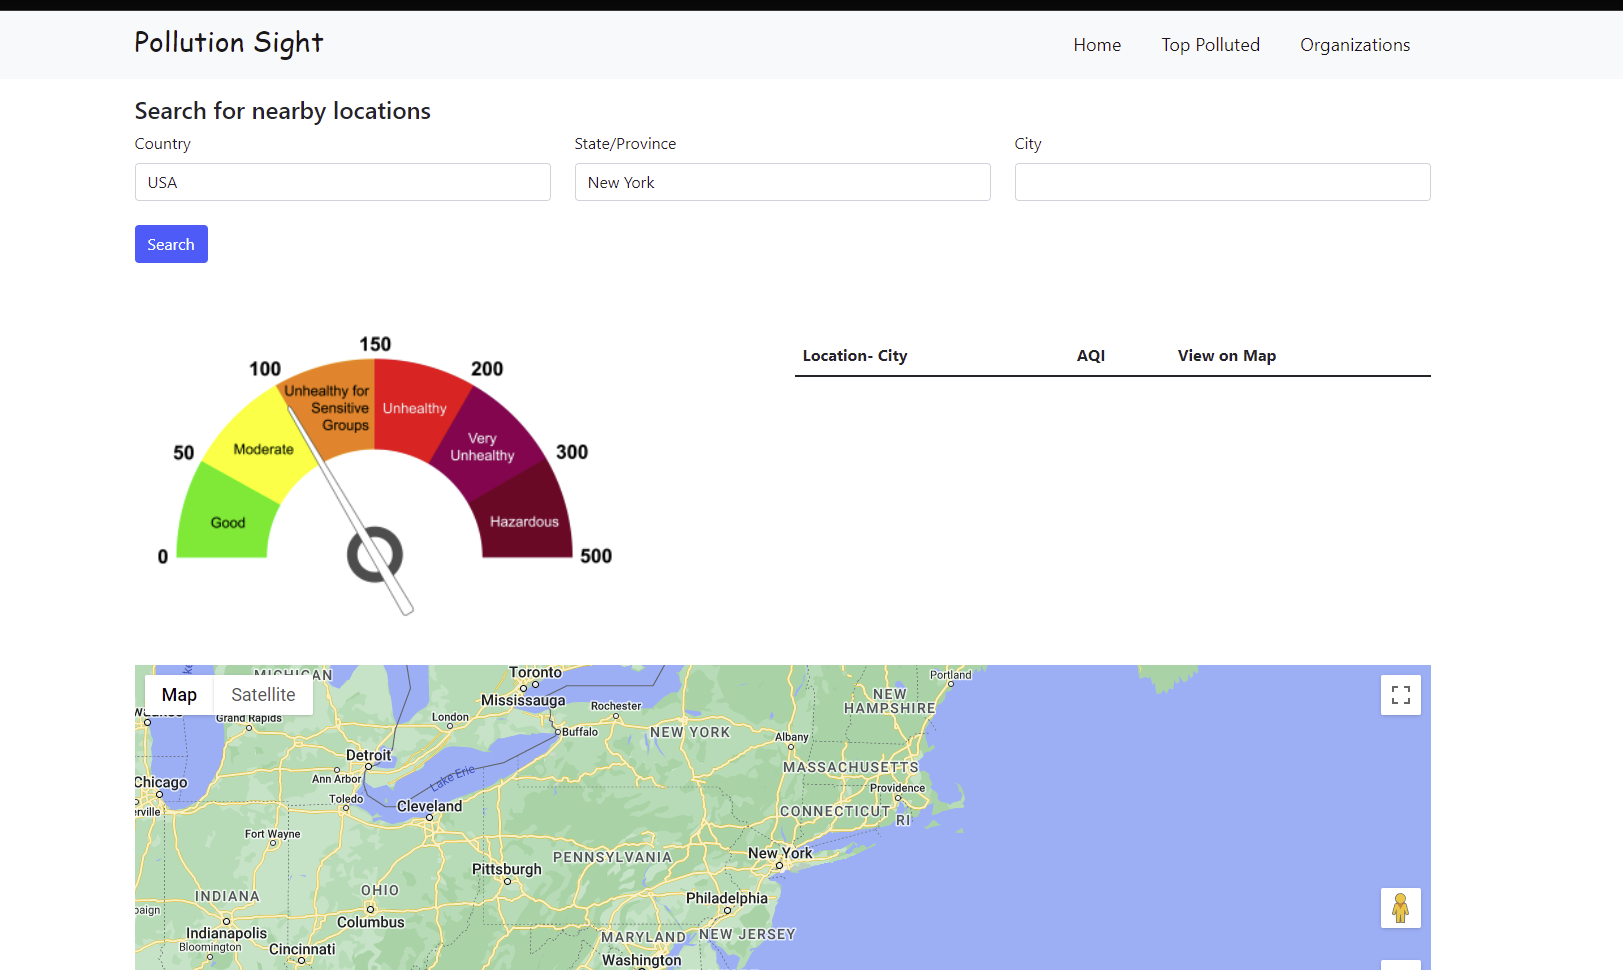Click the 50 gauge tick label
Image resolution: width=1623 pixels, height=970 pixels.
pos(184,453)
